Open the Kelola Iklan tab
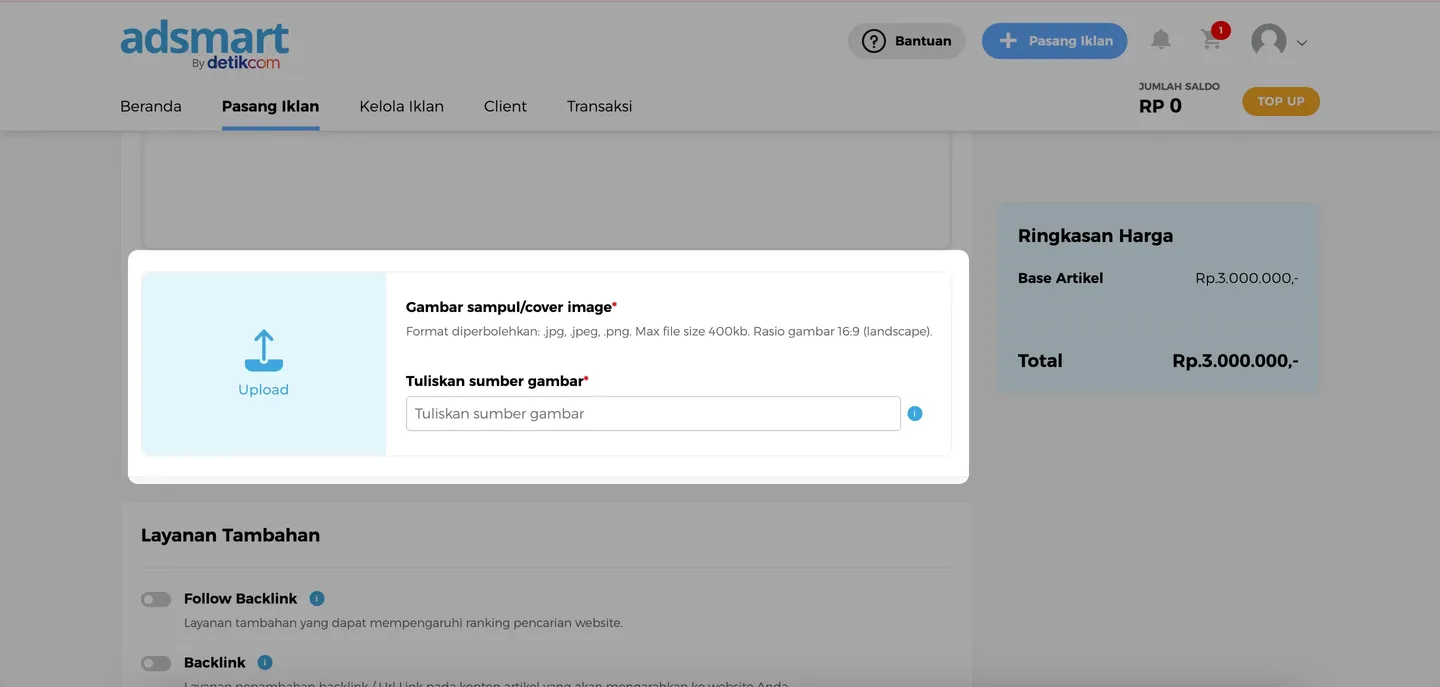Image resolution: width=1440 pixels, height=687 pixels. click(x=401, y=106)
